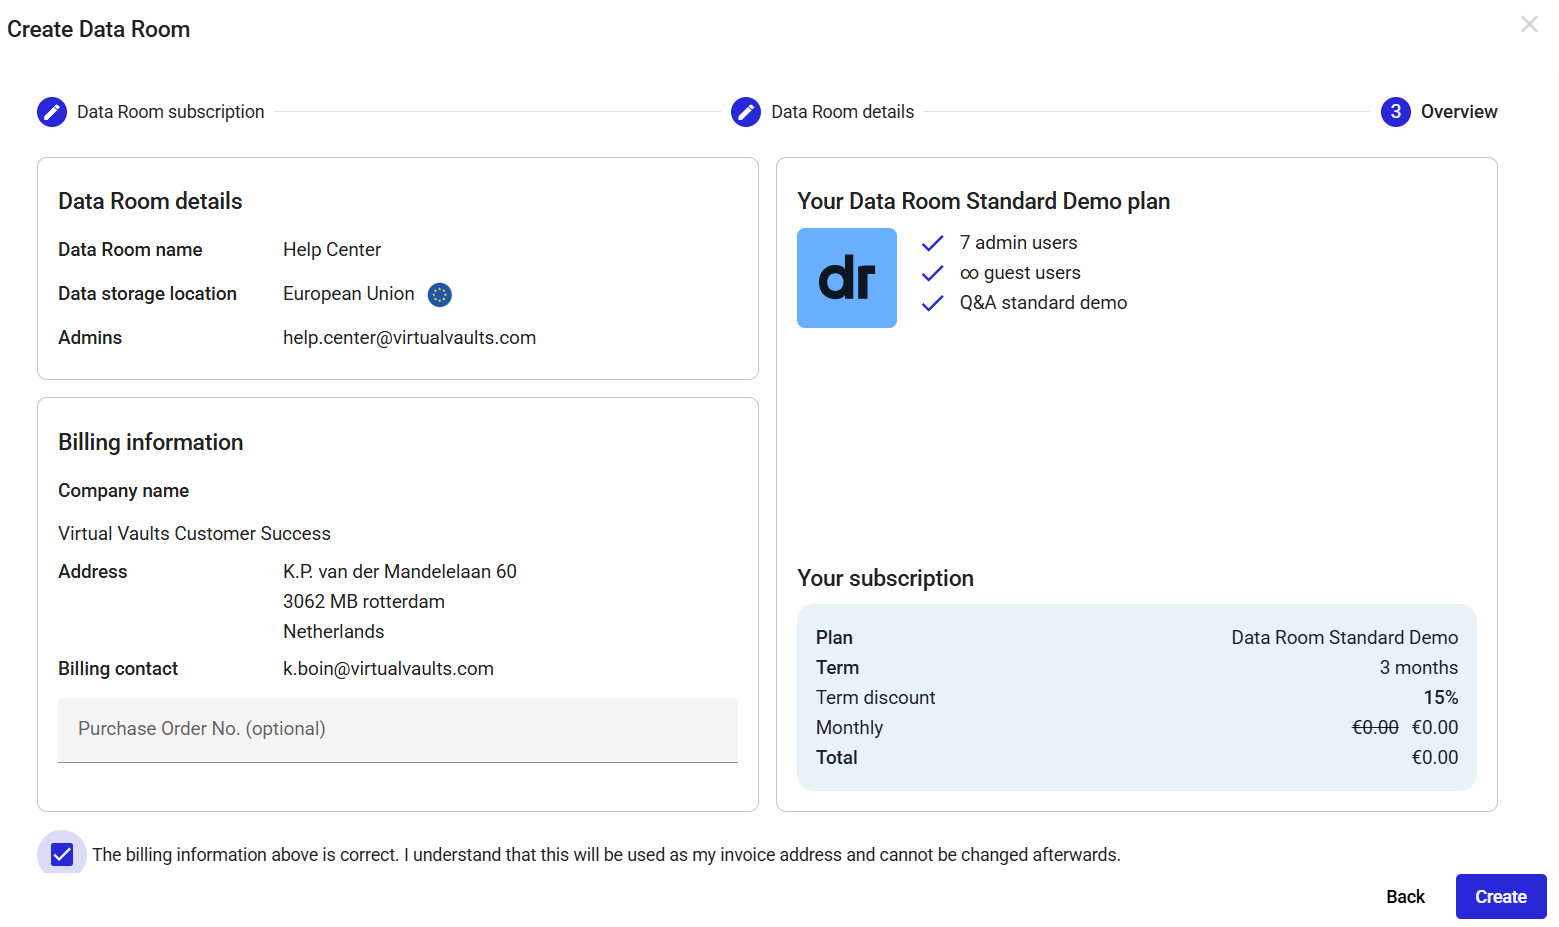Click the help.center@virtualvaults.com admin email
Screen dimensions: 1559x927
pos(409,338)
